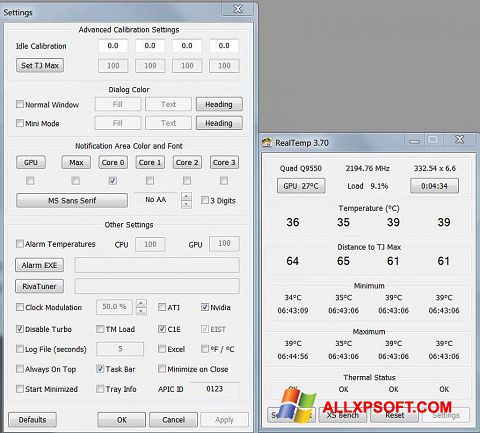Click first Idle Calibration 0.0 field
This screenshot has height=433, width=480.
[x=113, y=46]
